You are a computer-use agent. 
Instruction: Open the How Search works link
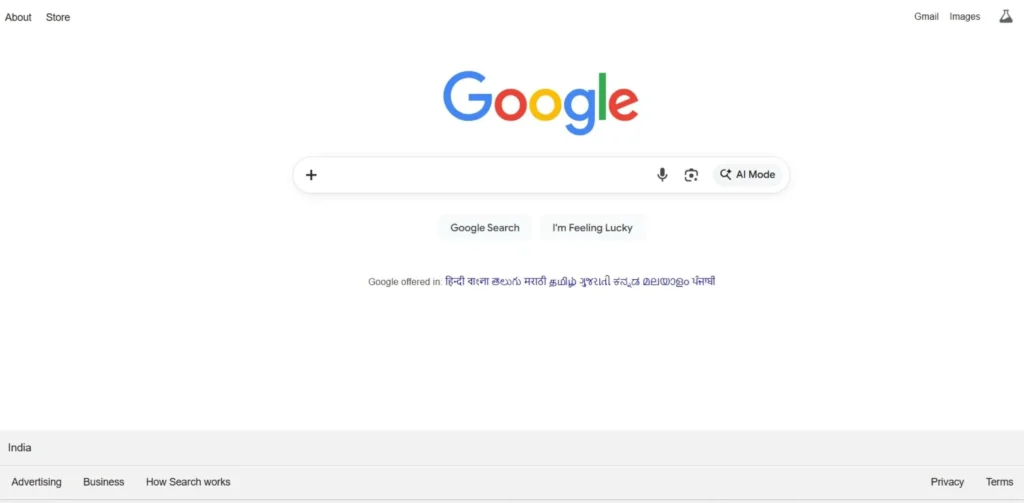click(188, 482)
